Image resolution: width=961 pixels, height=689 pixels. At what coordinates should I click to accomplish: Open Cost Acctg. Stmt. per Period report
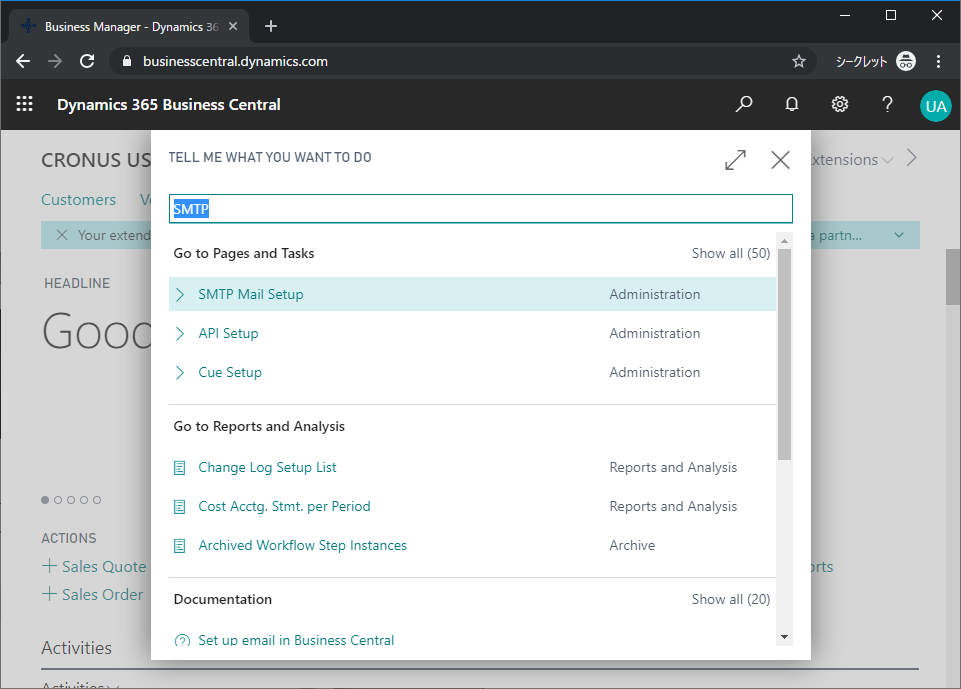(284, 507)
